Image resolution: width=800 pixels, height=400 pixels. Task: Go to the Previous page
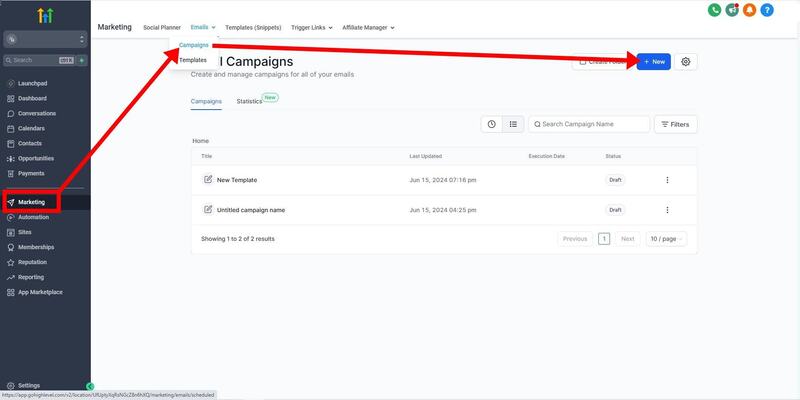click(575, 239)
